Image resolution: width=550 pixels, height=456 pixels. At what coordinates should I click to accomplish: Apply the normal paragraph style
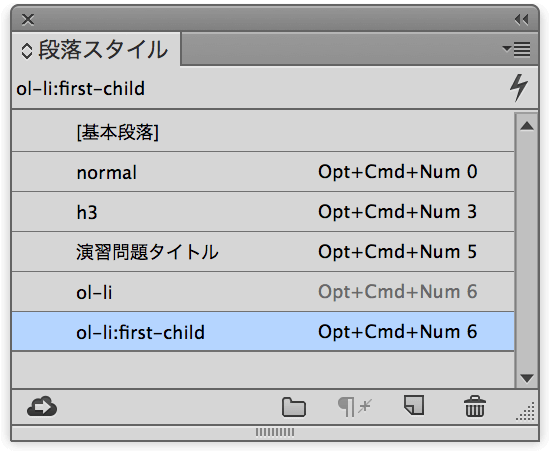tap(263, 172)
